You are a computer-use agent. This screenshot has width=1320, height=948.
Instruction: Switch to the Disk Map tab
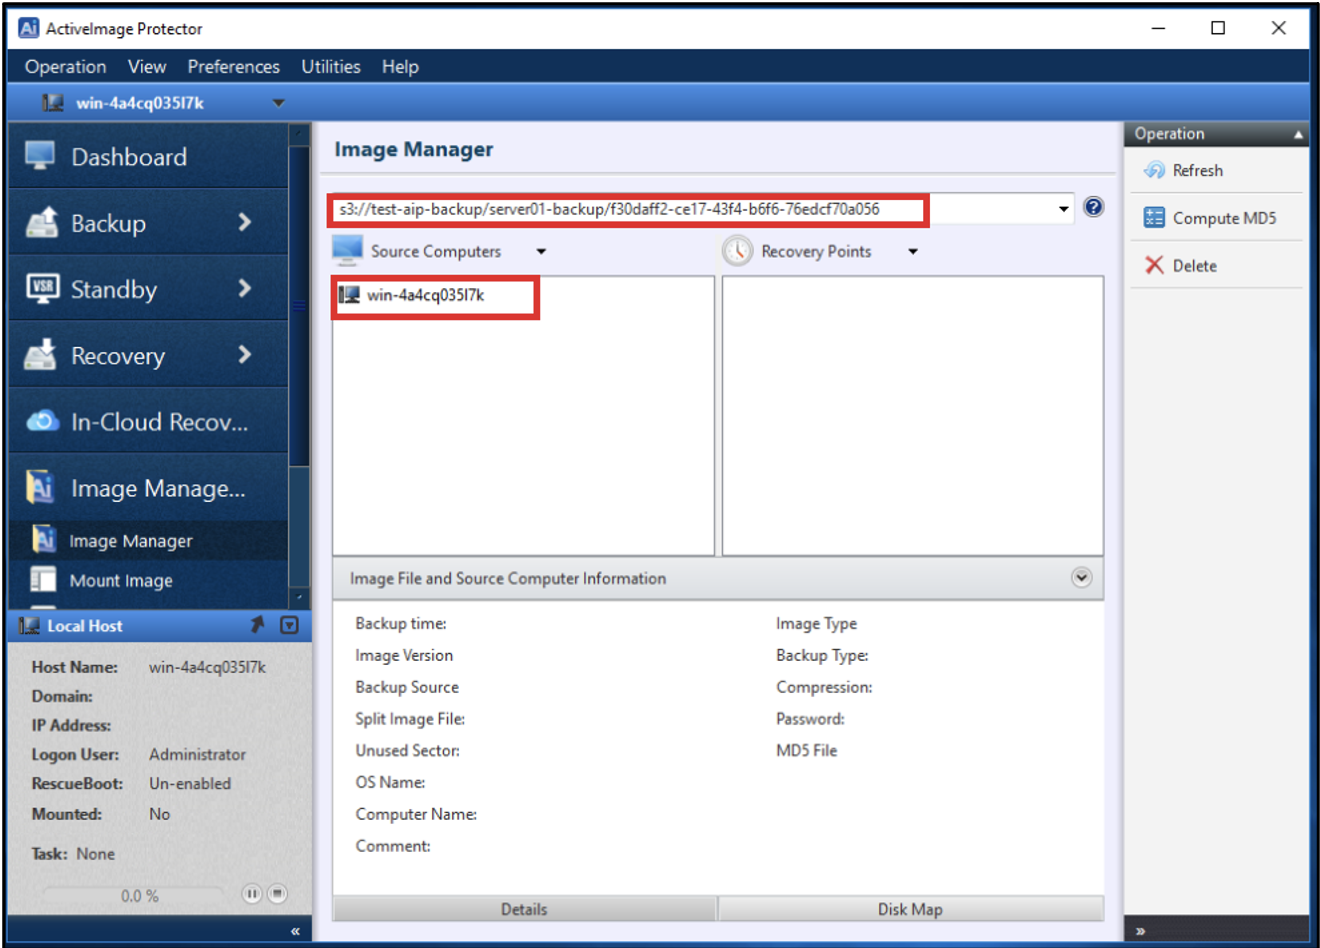(910, 909)
